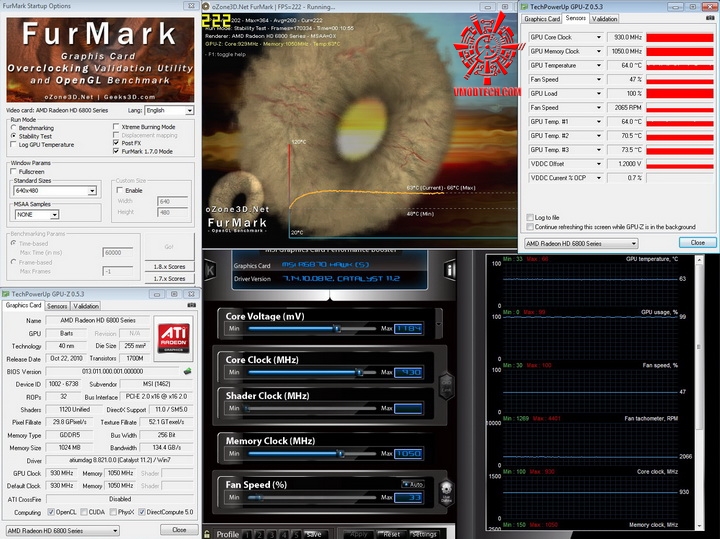
Task: Open Sensors tab in bottom-left GPU-Z window
Action: pos(57,306)
